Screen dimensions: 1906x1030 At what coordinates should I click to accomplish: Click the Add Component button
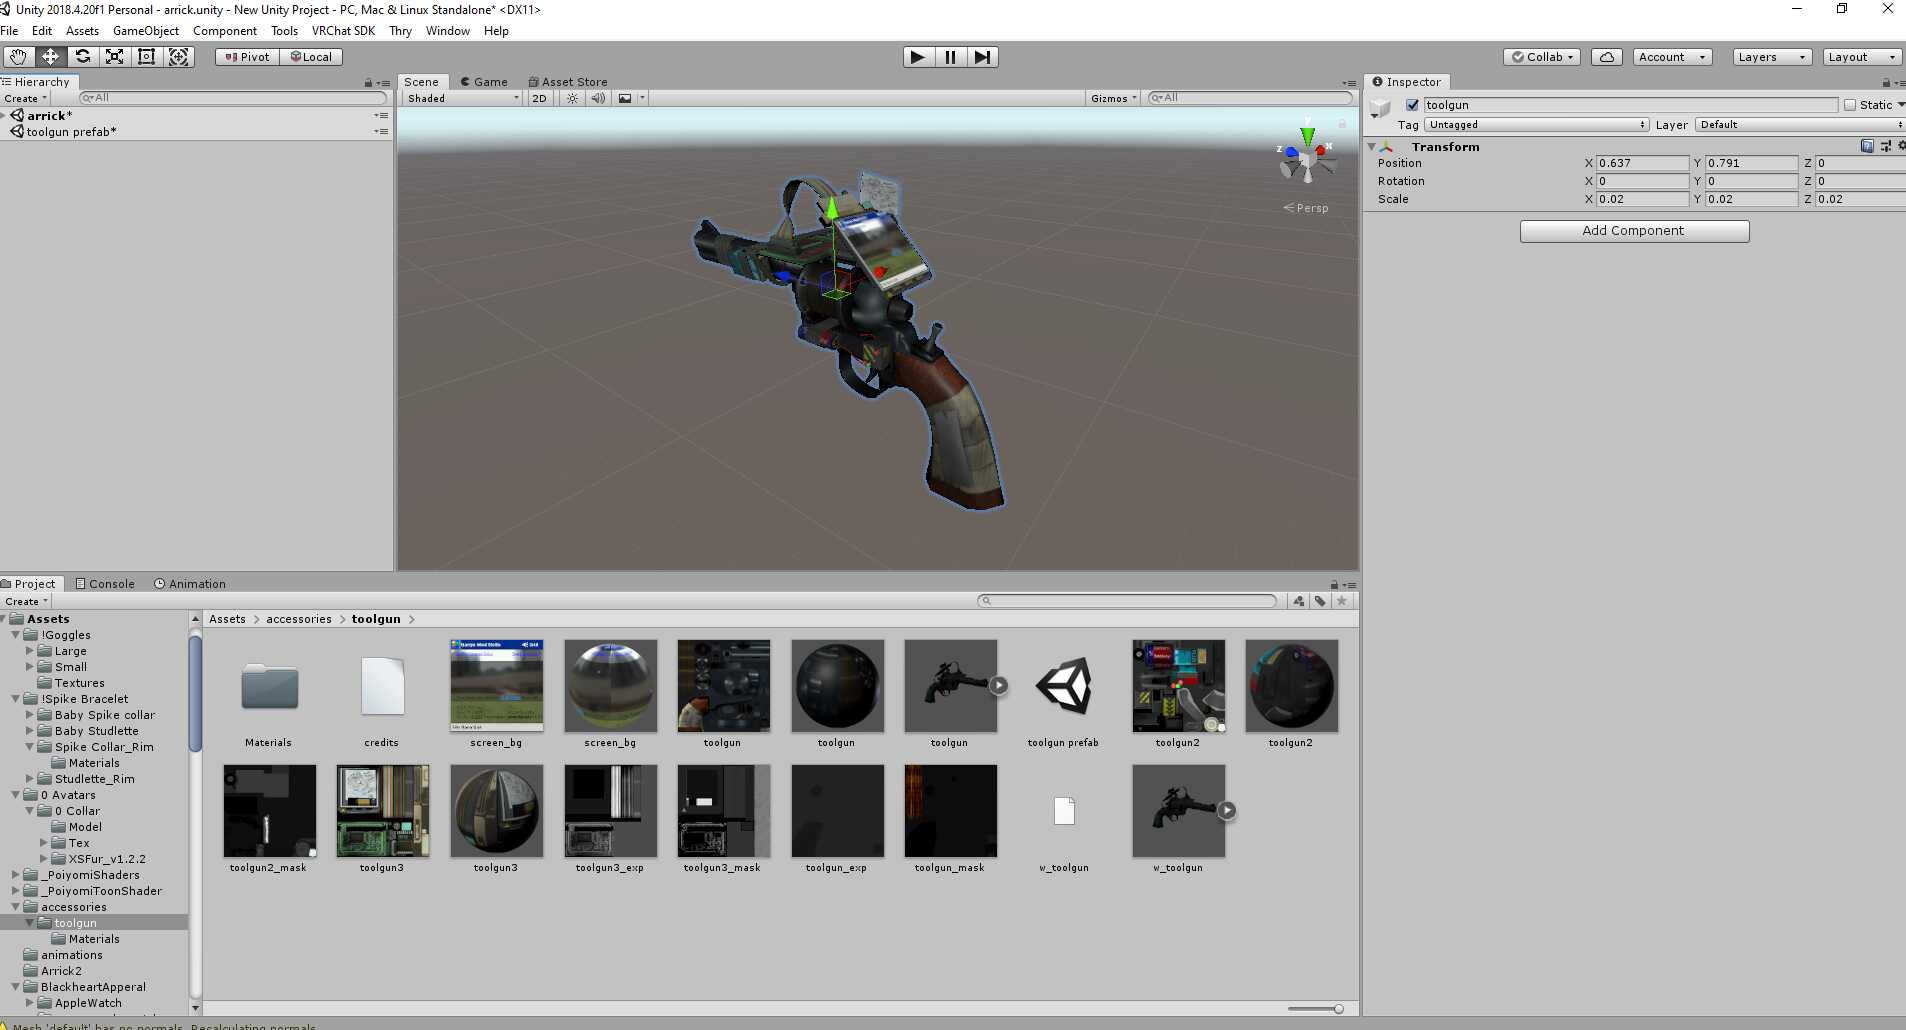pyautogui.click(x=1634, y=231)
